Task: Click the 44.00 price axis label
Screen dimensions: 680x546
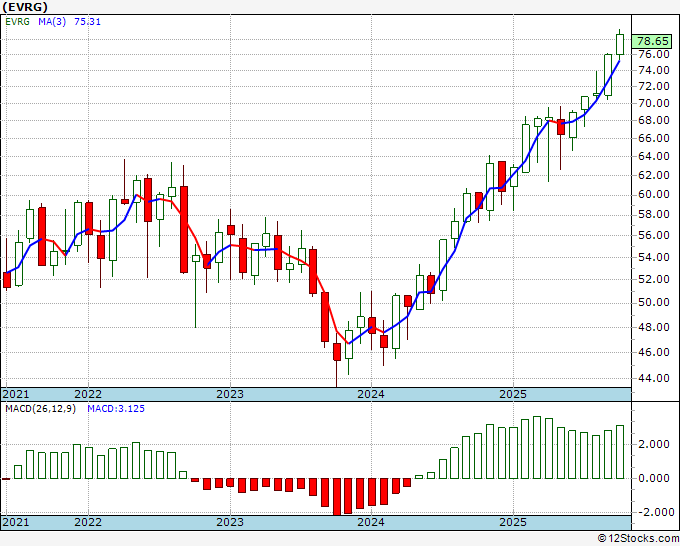Action: pyautogui.click(x=654, y=378)
